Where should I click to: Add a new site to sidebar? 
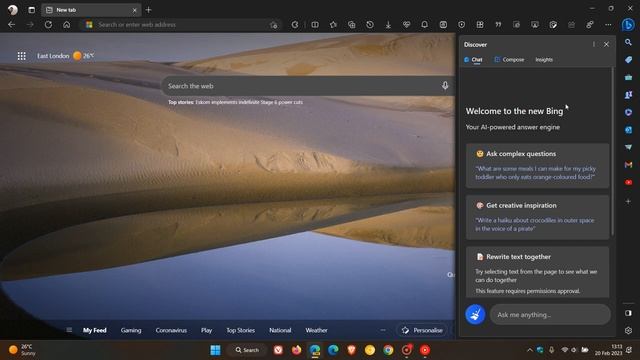coord(629,201)
